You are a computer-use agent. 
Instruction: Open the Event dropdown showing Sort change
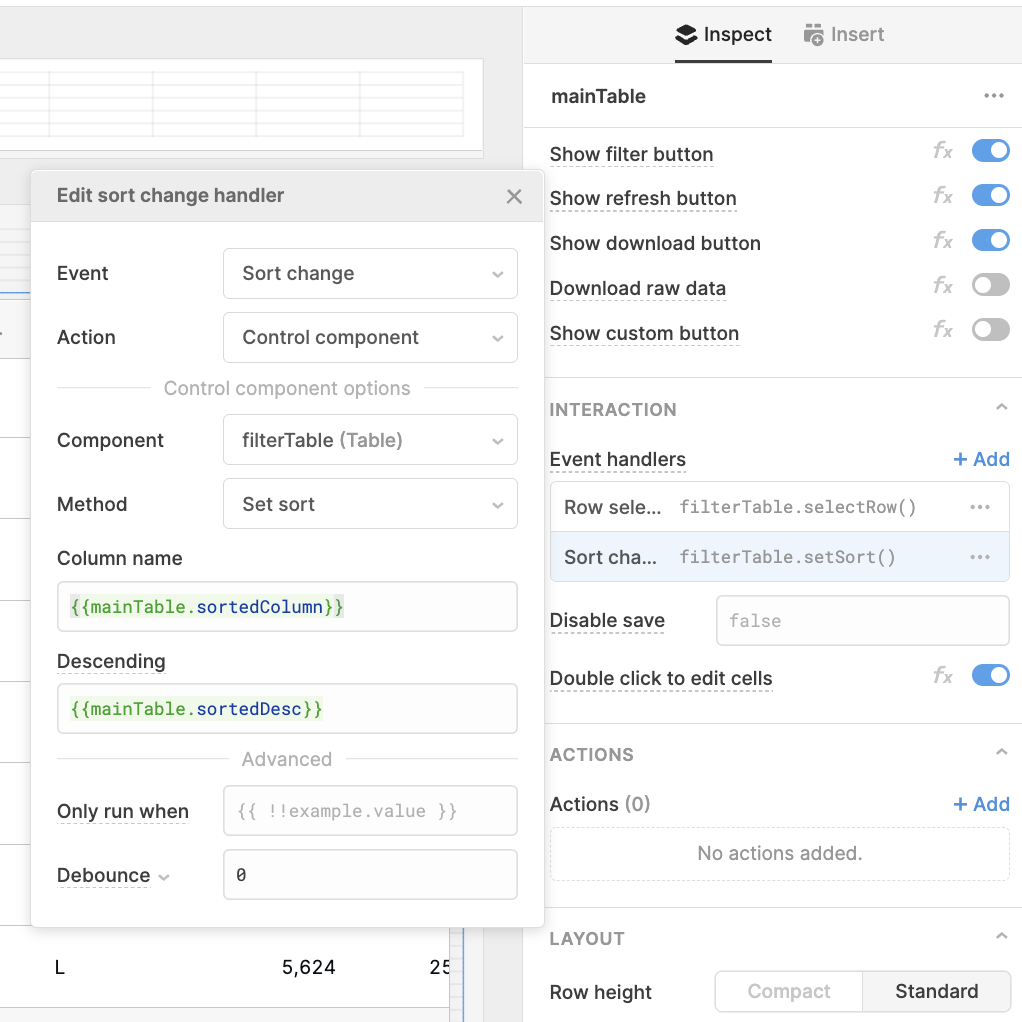coord(370,273)
